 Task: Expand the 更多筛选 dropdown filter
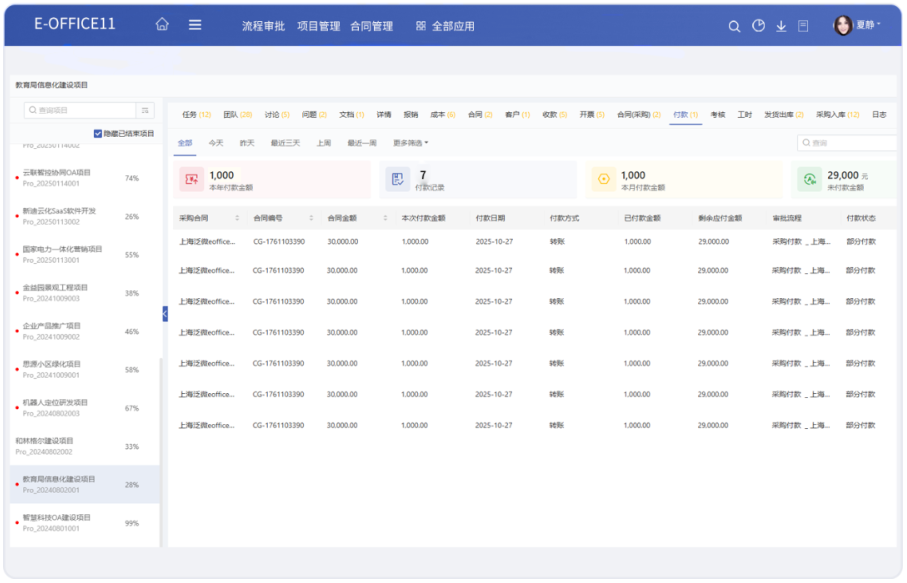[410, 143]
